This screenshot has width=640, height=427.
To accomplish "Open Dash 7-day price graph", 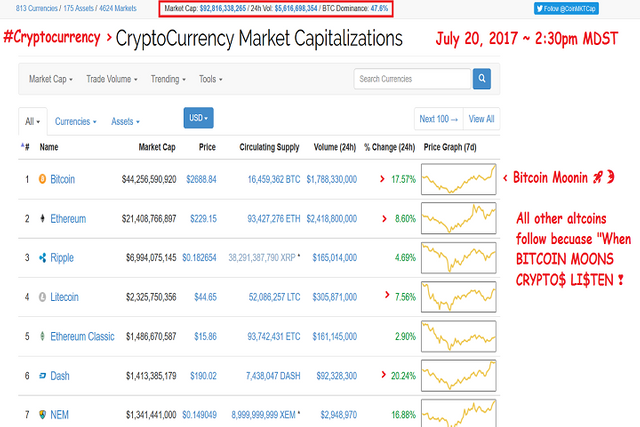I will [x=459, y=376].
